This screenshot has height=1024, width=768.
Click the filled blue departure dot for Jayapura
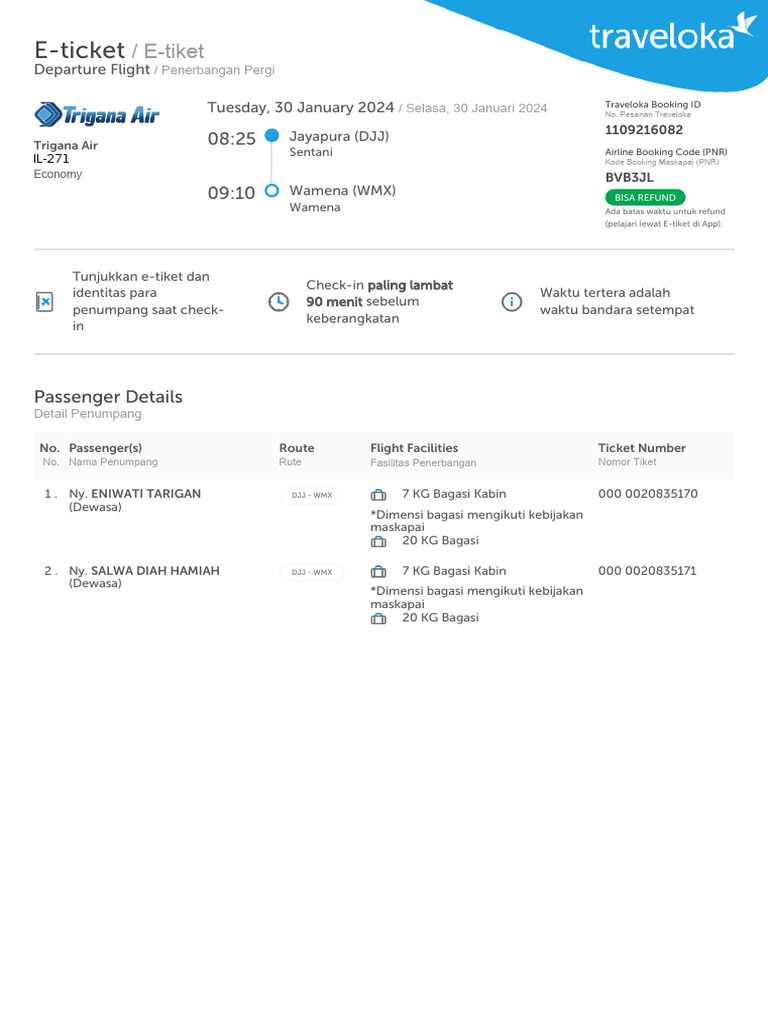(271, 137)
